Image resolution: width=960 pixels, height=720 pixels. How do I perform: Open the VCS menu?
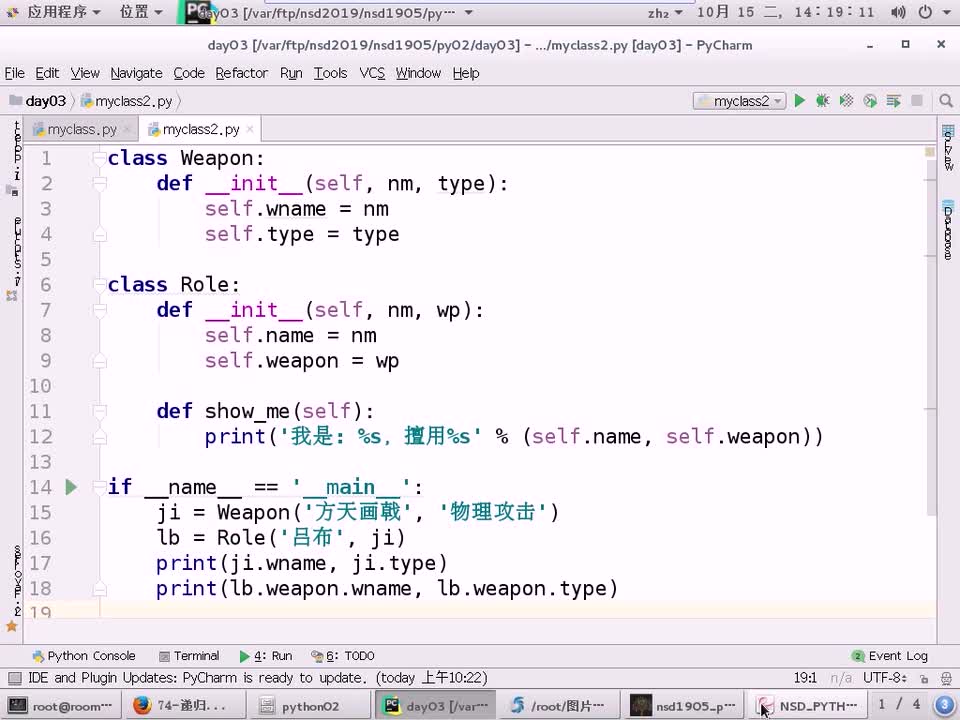tap(372, 73)
